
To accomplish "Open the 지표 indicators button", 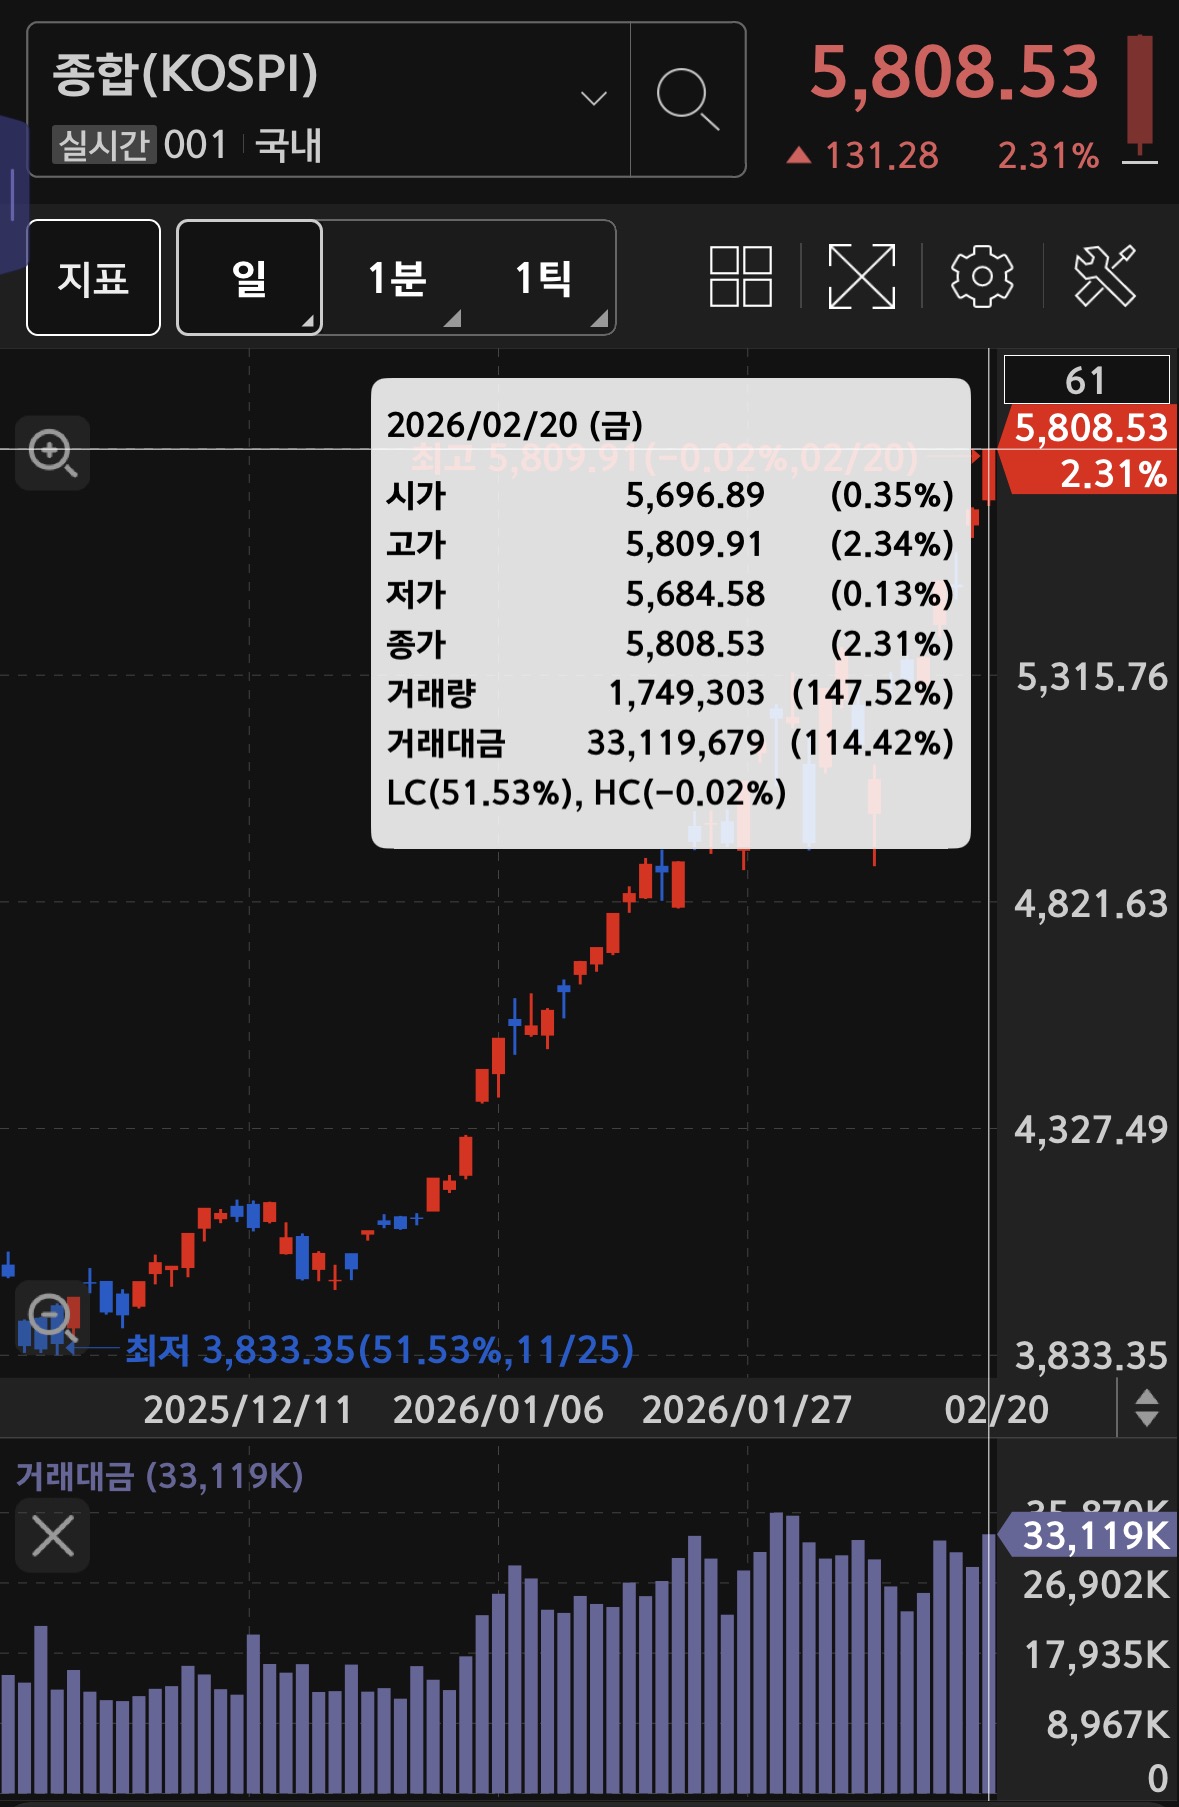I will [93, 277].
